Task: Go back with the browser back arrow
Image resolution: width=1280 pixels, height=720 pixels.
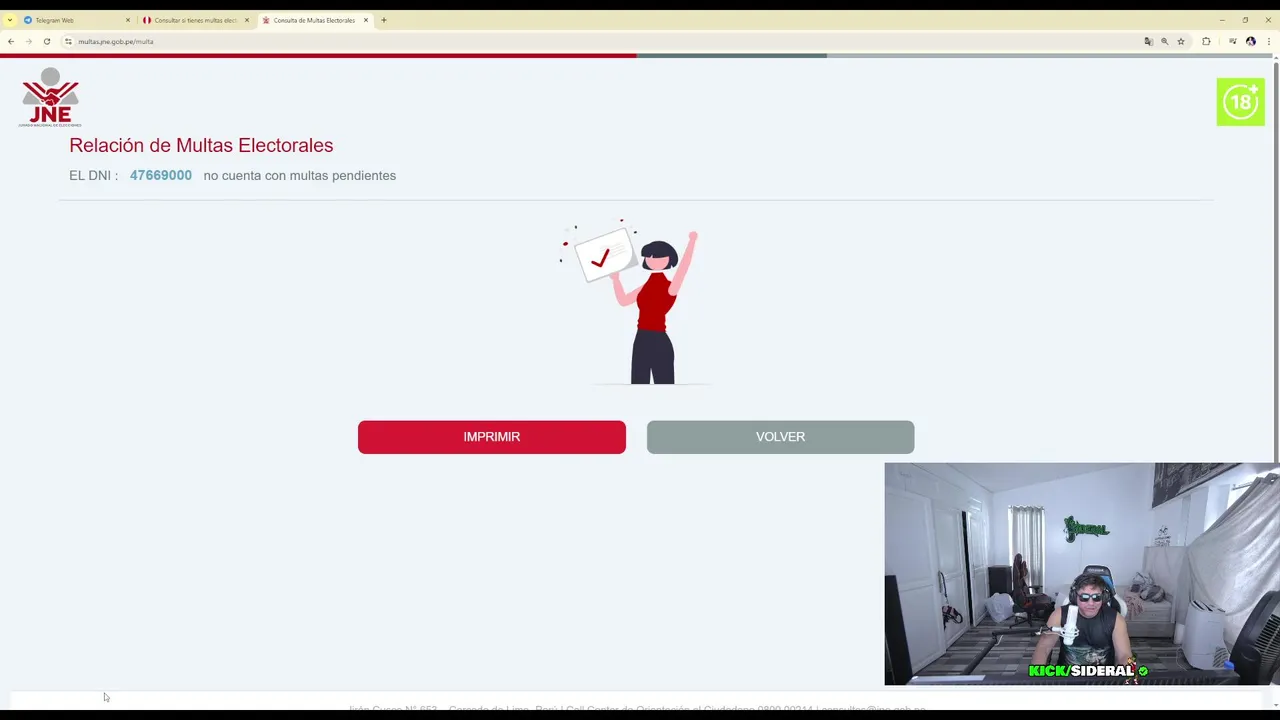Action: (11, 41)
